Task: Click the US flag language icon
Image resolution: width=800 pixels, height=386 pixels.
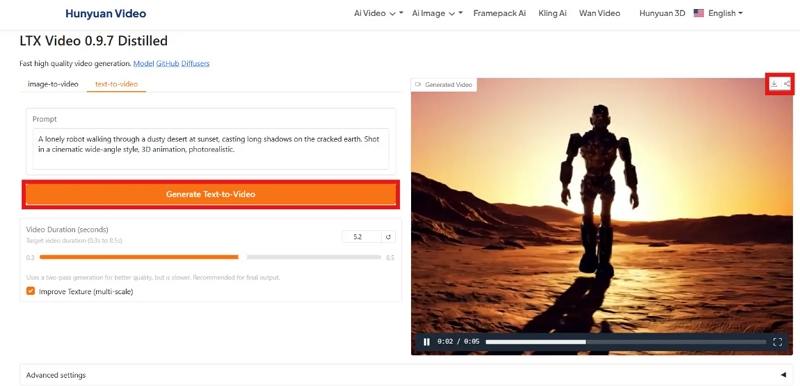Action: click(x=698, y=13)
